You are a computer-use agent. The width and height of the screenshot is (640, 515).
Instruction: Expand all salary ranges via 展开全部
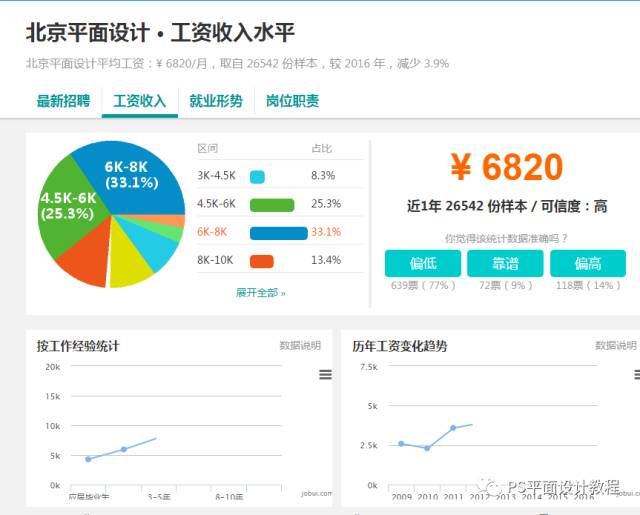pyautogui.click(x=260, y=293)
